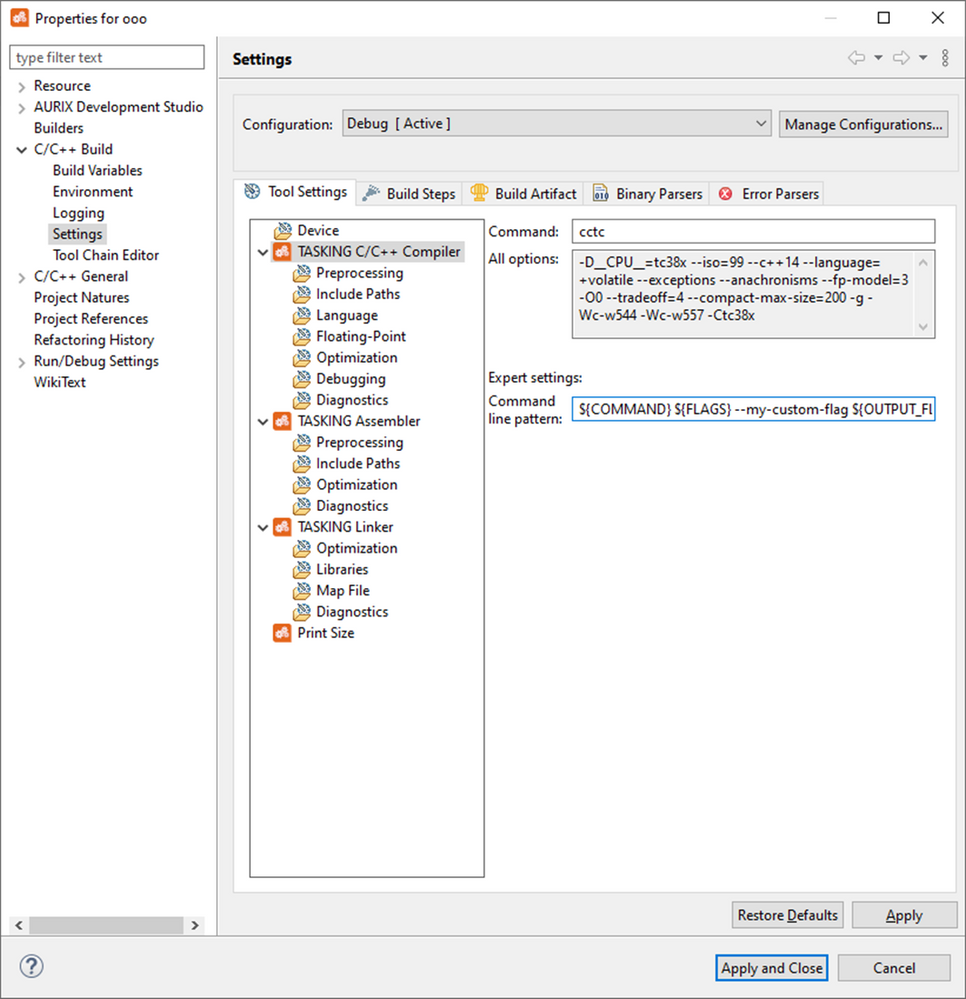Collapse C/C++ Build in the sidebar
The width and height of the screenshot is (966, 999).
point(23,148)
